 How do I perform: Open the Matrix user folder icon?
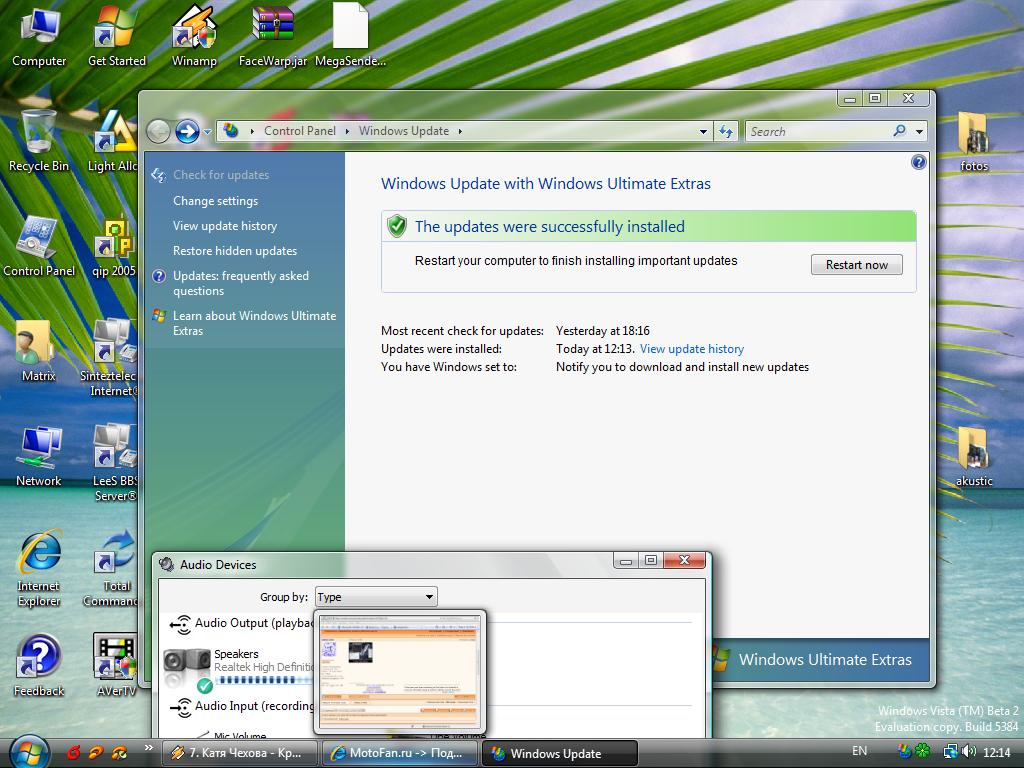[39, 351]
